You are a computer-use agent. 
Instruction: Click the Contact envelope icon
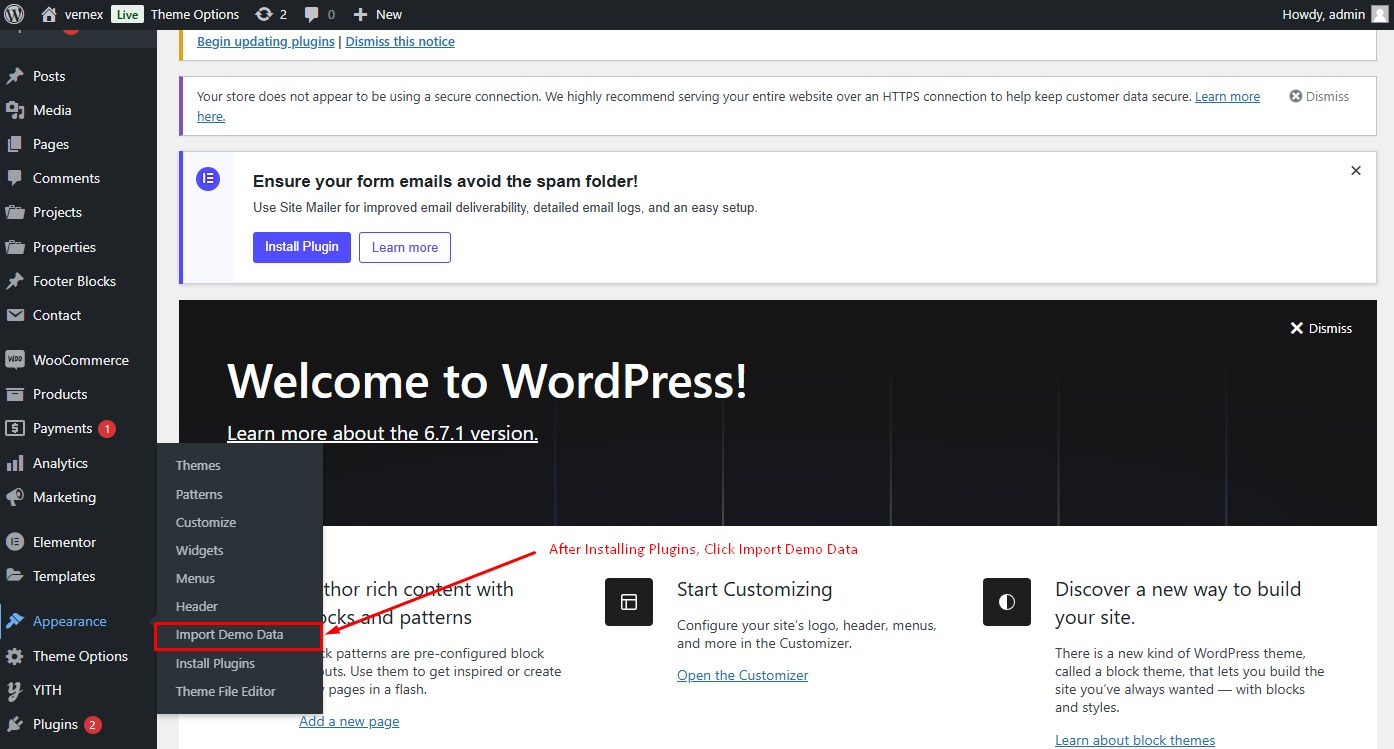click(x=15, y=315)
